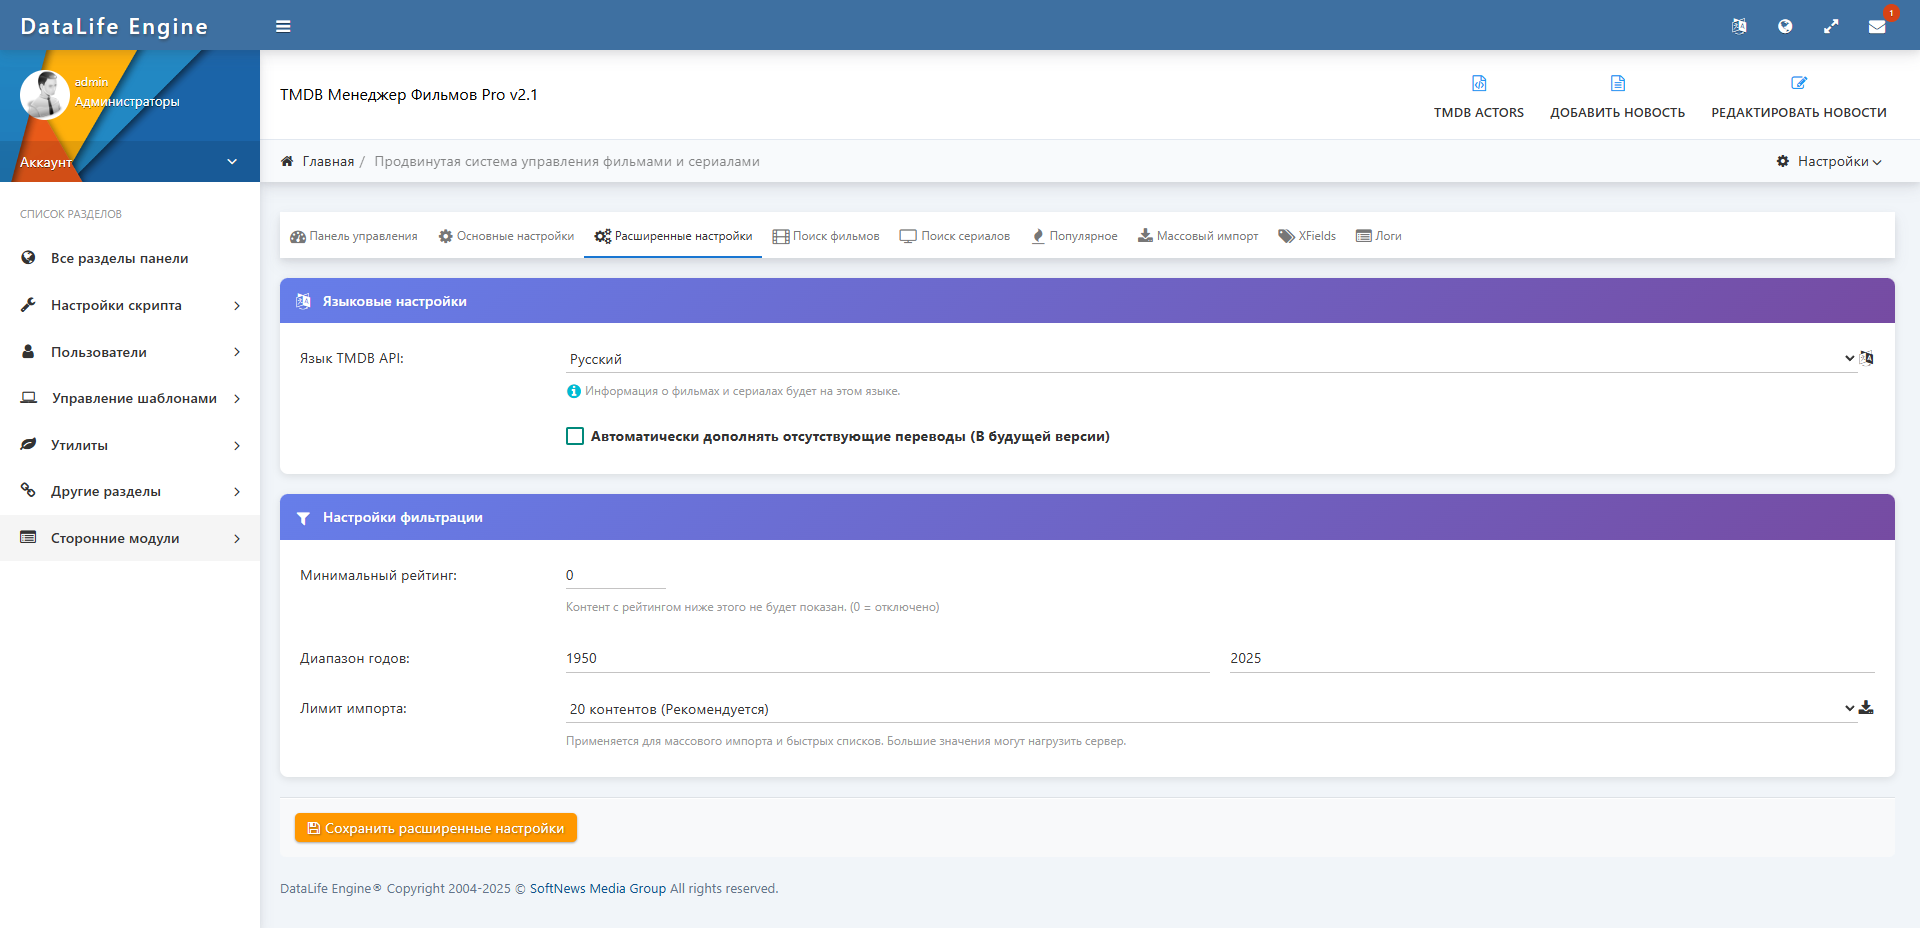Click the admin avatar picture
This screenshot has height=928, width=1920.
click(44, 95)
